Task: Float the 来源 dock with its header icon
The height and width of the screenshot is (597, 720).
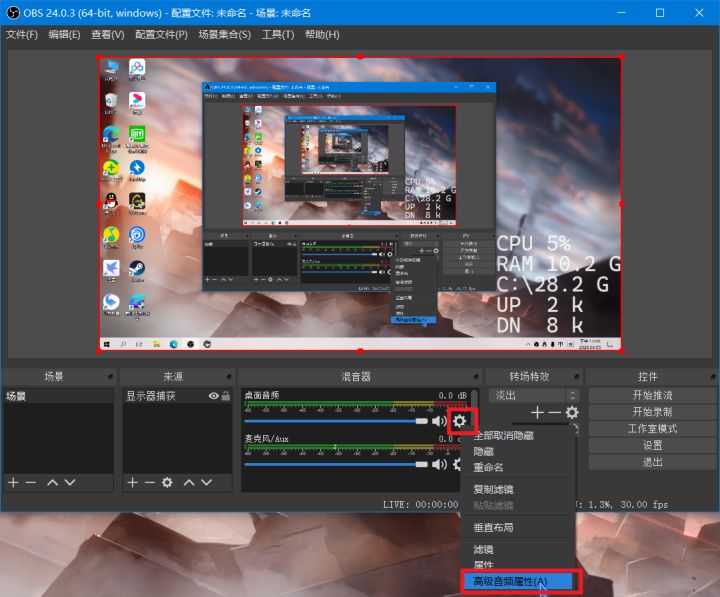Action: 229,377
